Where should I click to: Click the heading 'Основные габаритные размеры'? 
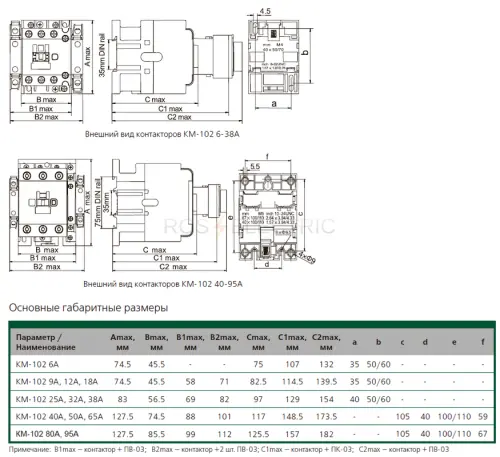[88, 307]
